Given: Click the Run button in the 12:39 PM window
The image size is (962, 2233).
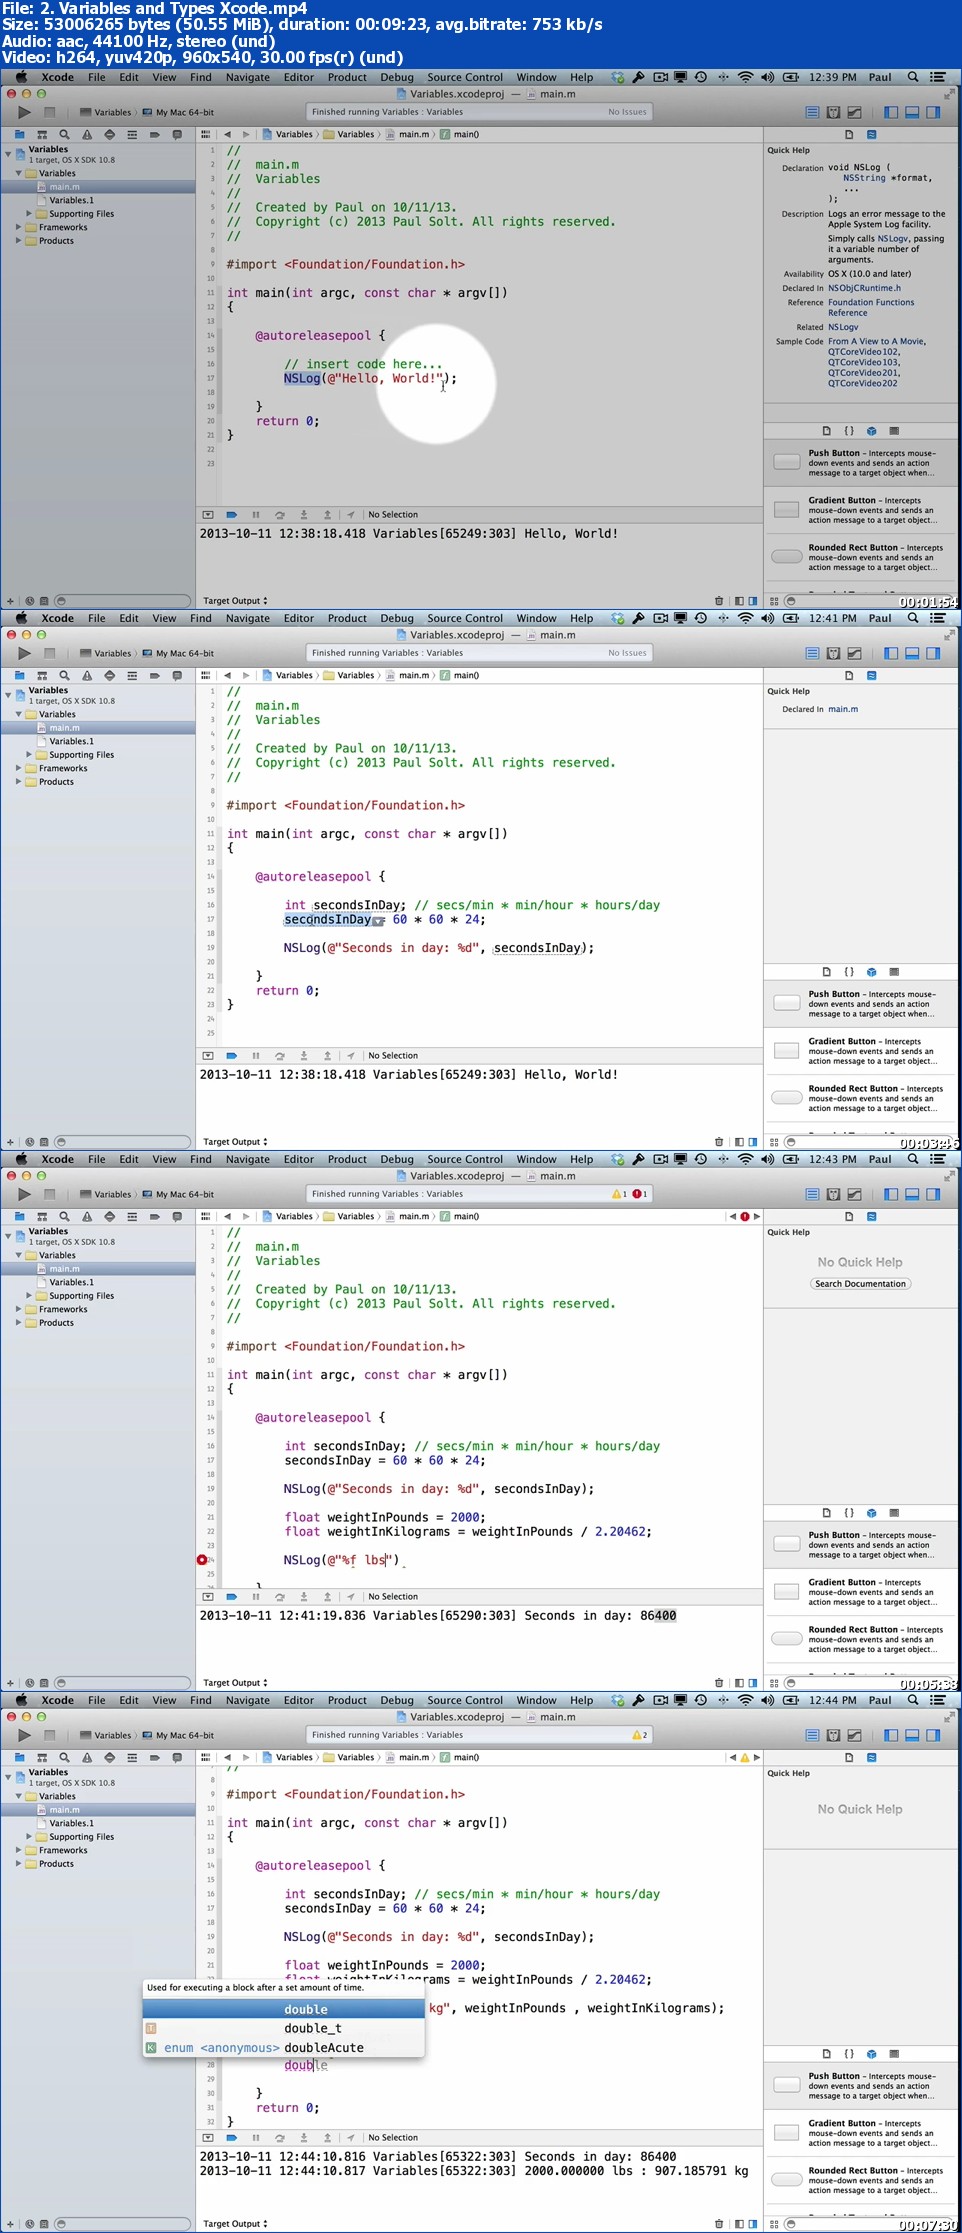Looking at the screenshot, I should (24, 112).
